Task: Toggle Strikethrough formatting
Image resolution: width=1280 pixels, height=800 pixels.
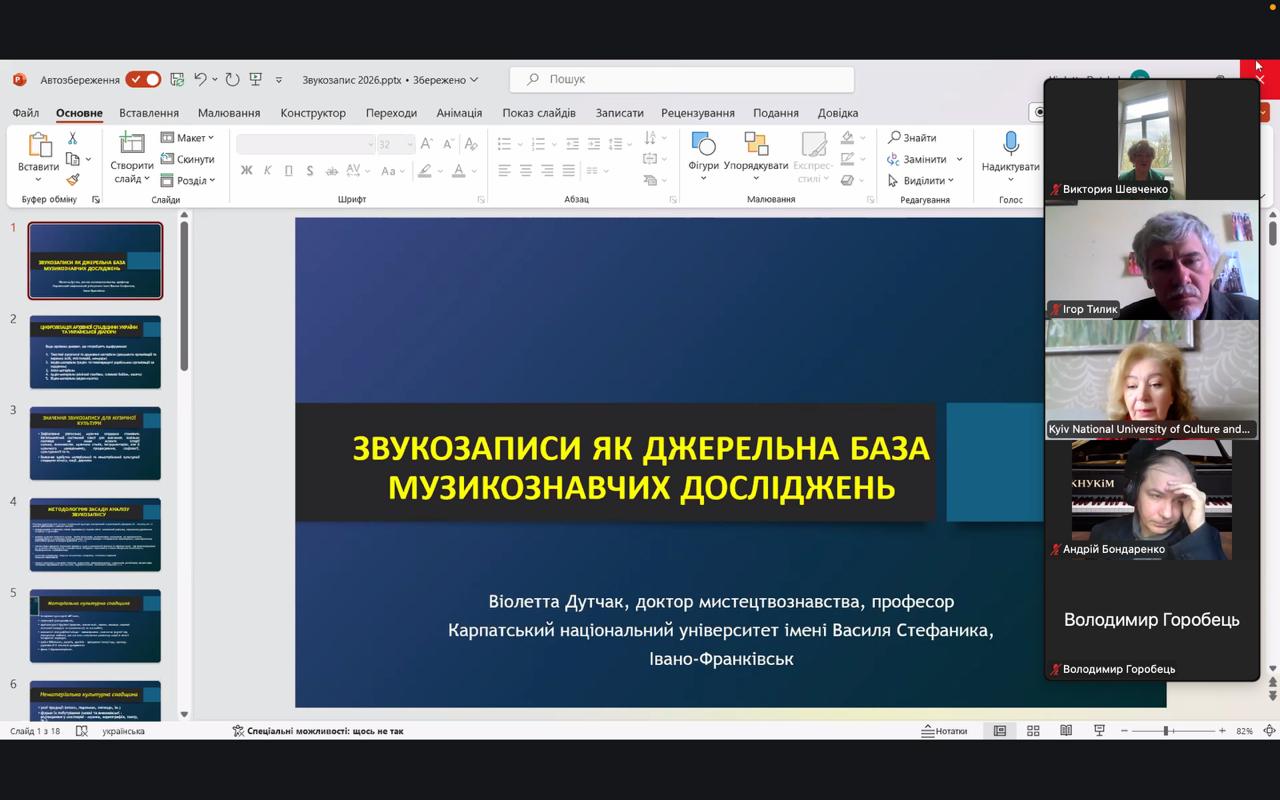Action: coord(331,171)
